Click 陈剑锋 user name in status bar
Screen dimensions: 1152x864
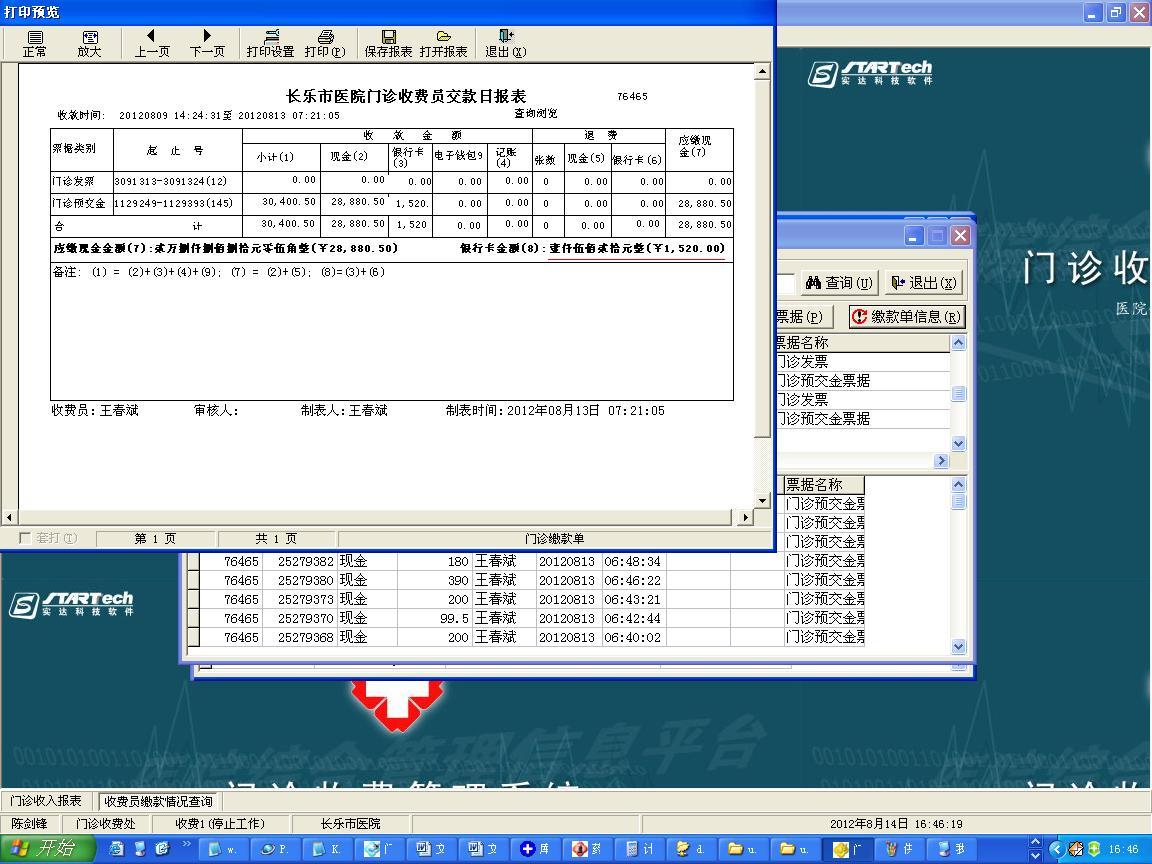pyautogui.click(x=29, y=824)
